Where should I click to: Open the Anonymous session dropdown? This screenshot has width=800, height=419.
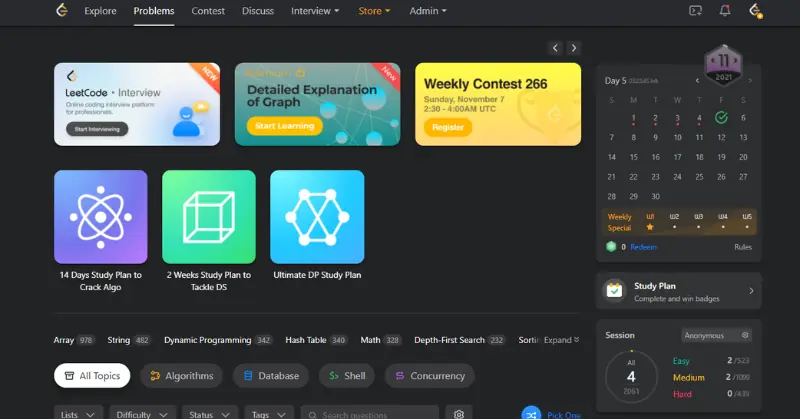(716, 335)
